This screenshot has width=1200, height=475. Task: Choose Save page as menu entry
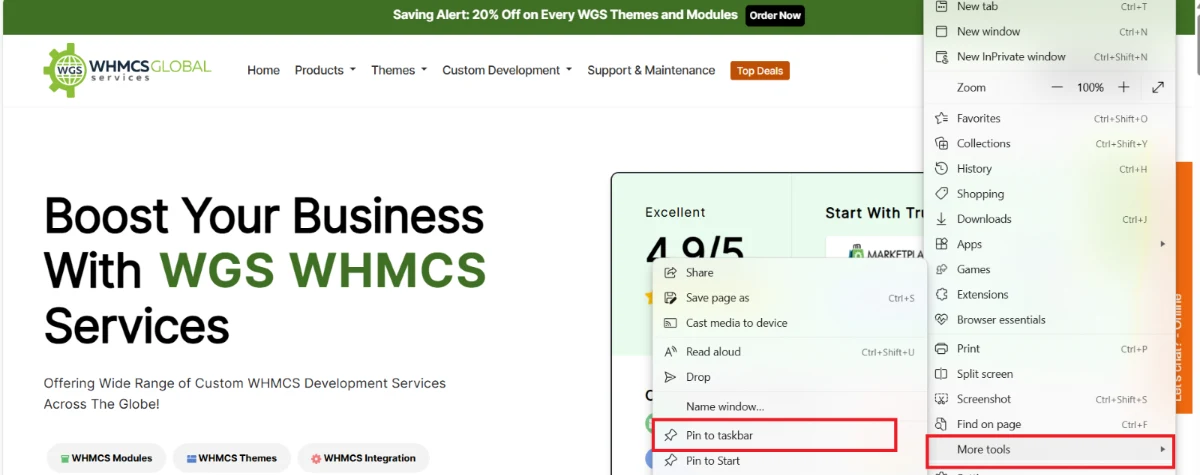click(790, 298)
